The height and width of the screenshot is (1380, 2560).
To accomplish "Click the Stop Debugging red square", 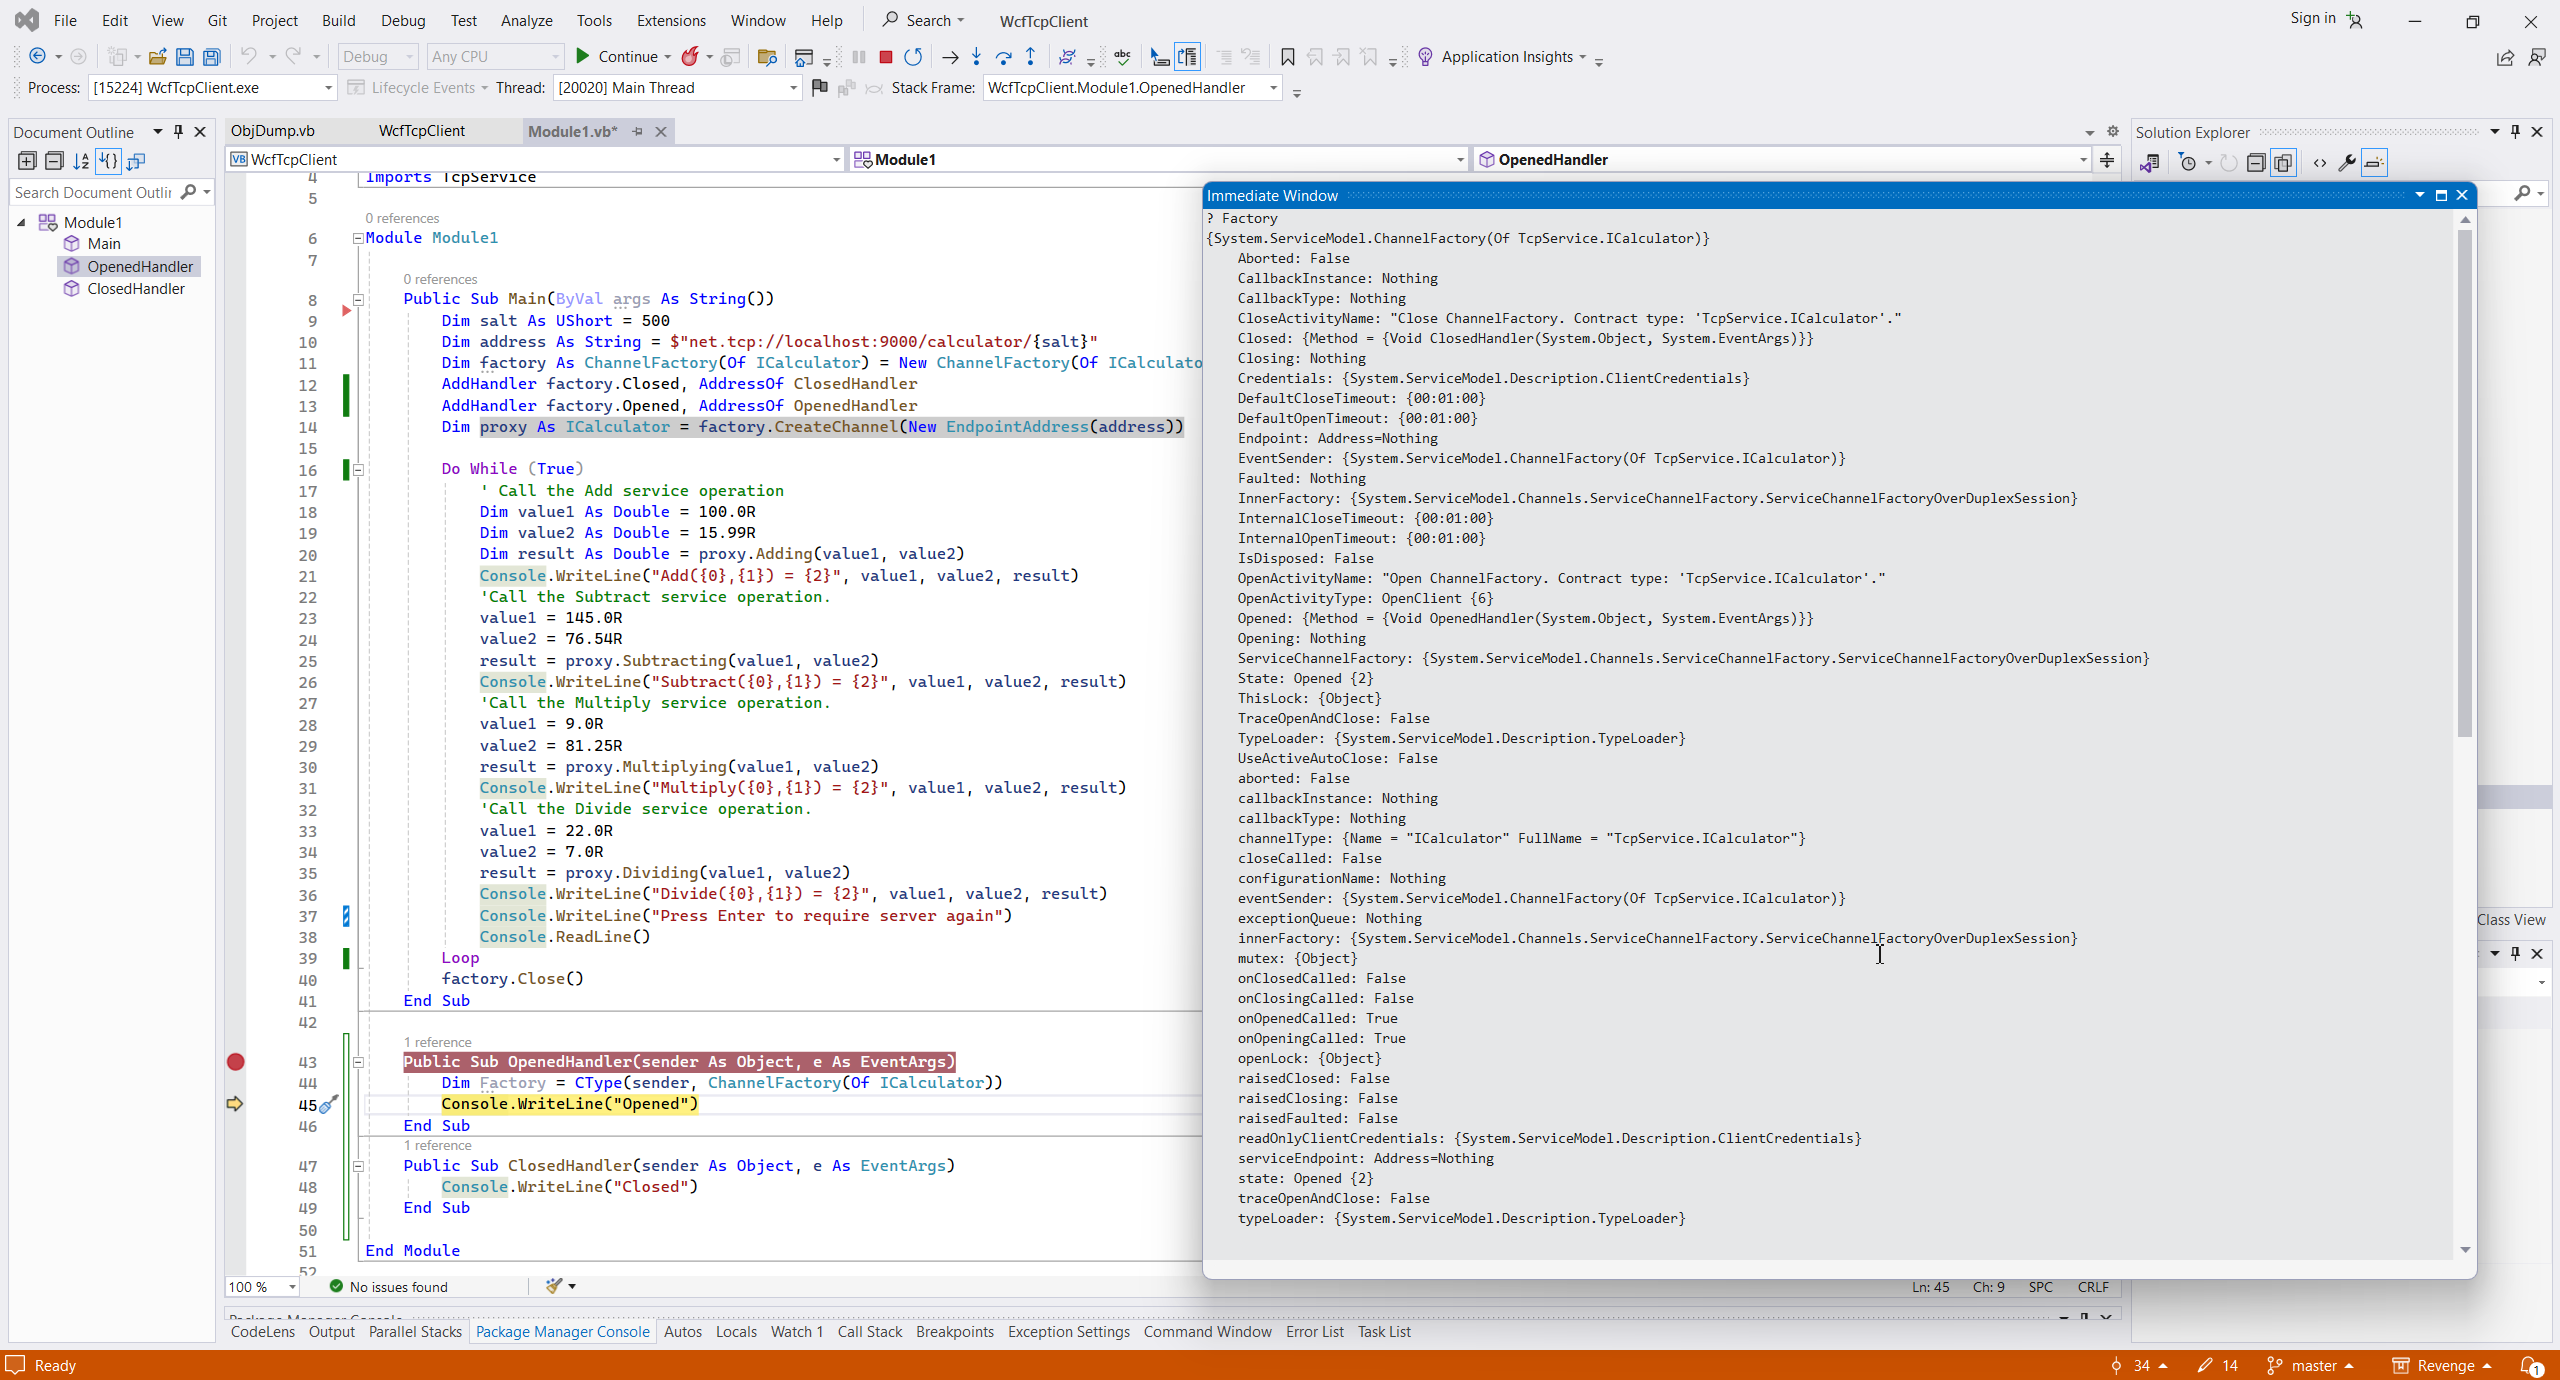I will click(885, 57).
